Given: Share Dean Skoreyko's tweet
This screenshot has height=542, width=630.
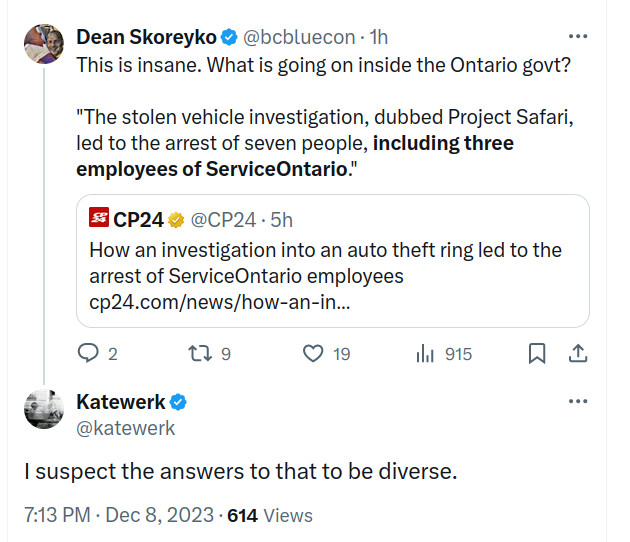Looking at the screenshot, I should coord(578,353).
